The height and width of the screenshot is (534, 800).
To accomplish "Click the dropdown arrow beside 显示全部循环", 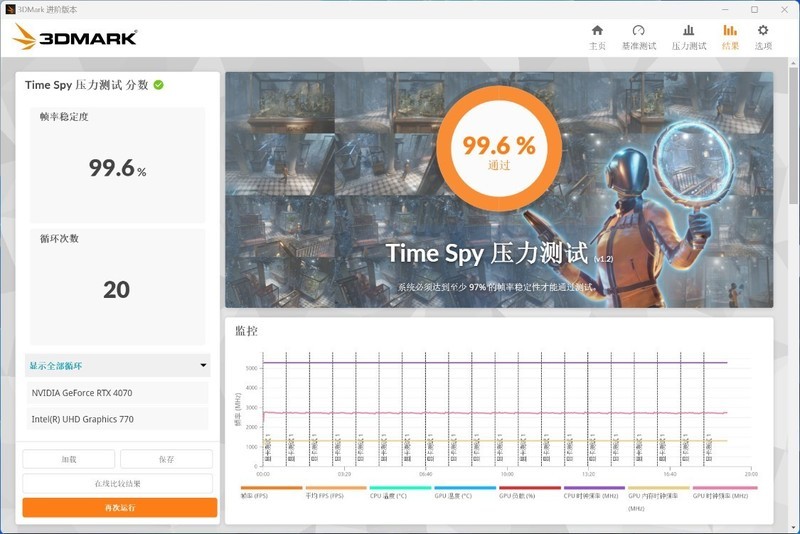I will coord(203,365).
